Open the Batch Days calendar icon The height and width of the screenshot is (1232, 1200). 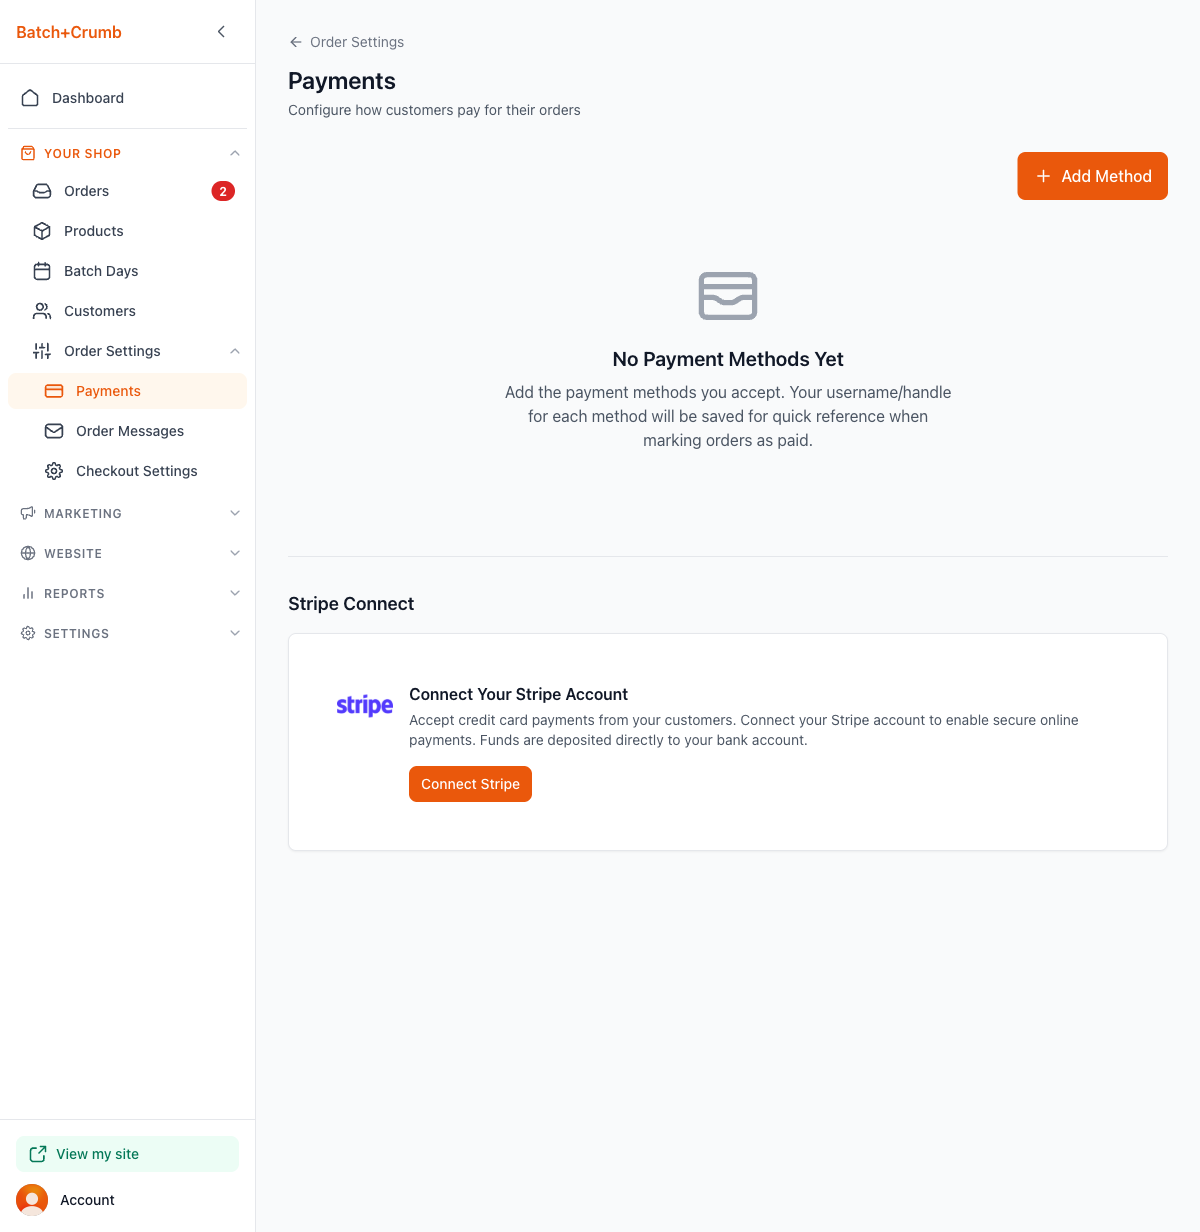pyautogui.click(x=42, y=271)
